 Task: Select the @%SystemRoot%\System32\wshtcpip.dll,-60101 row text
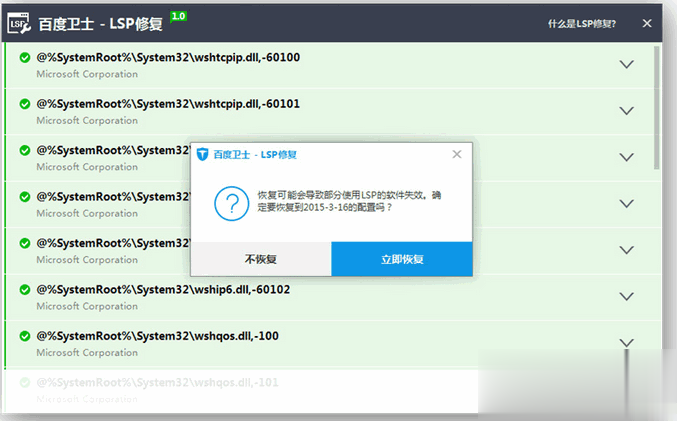pos(168,104)
